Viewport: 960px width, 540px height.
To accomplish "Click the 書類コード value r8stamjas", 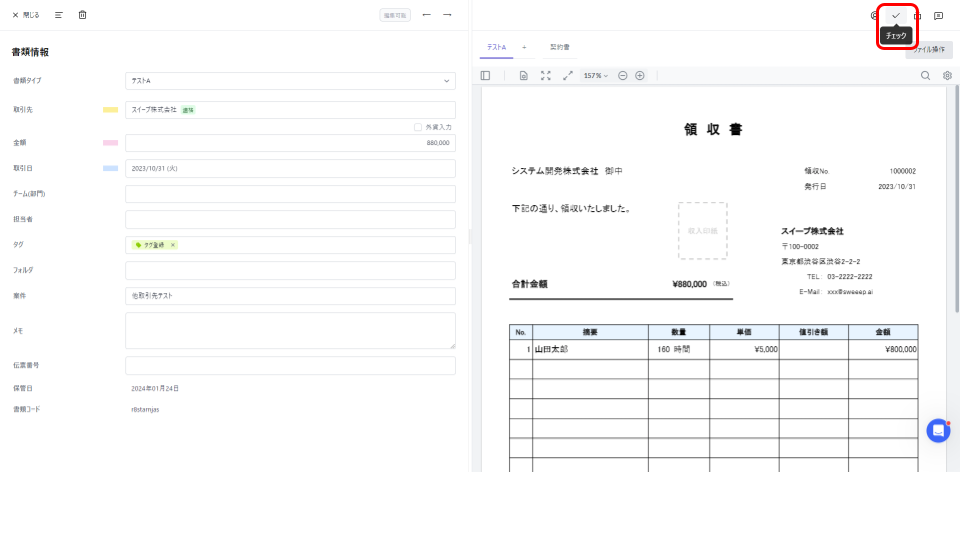I will pos(145,410).
